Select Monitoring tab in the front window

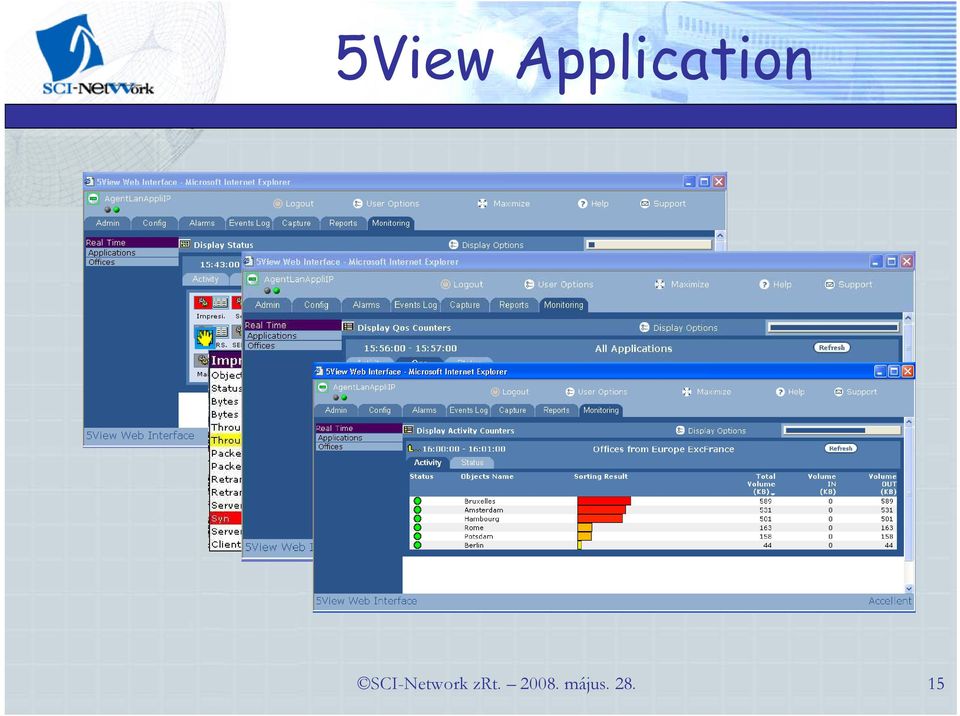tap(601, 410)
